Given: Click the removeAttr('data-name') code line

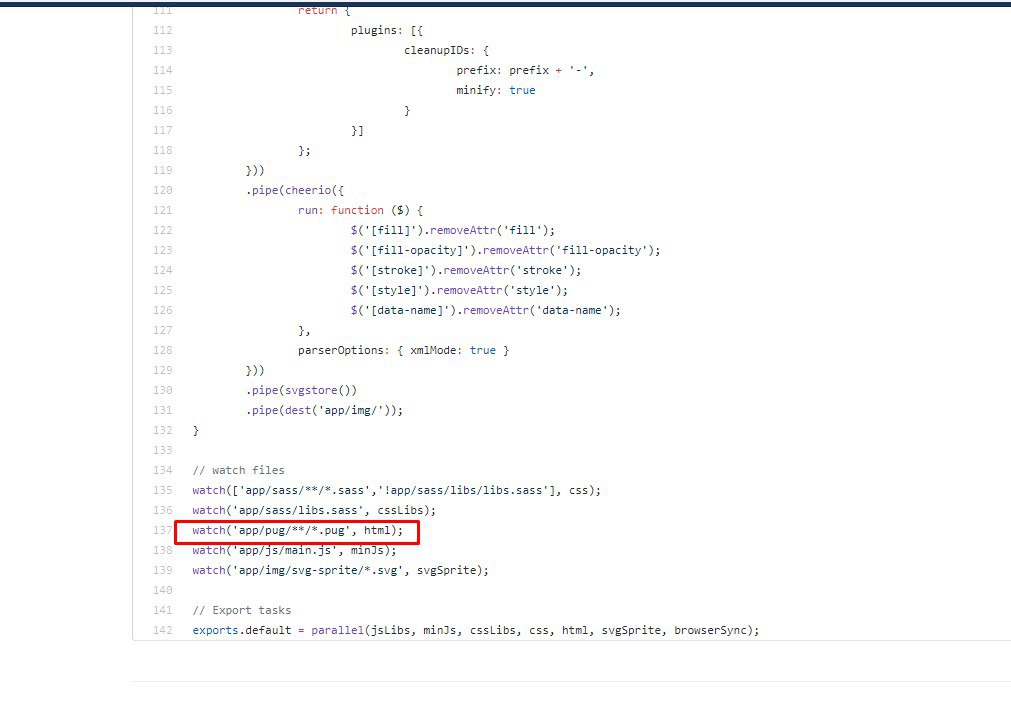Looking at the screenshot, I should pos(486,310).
